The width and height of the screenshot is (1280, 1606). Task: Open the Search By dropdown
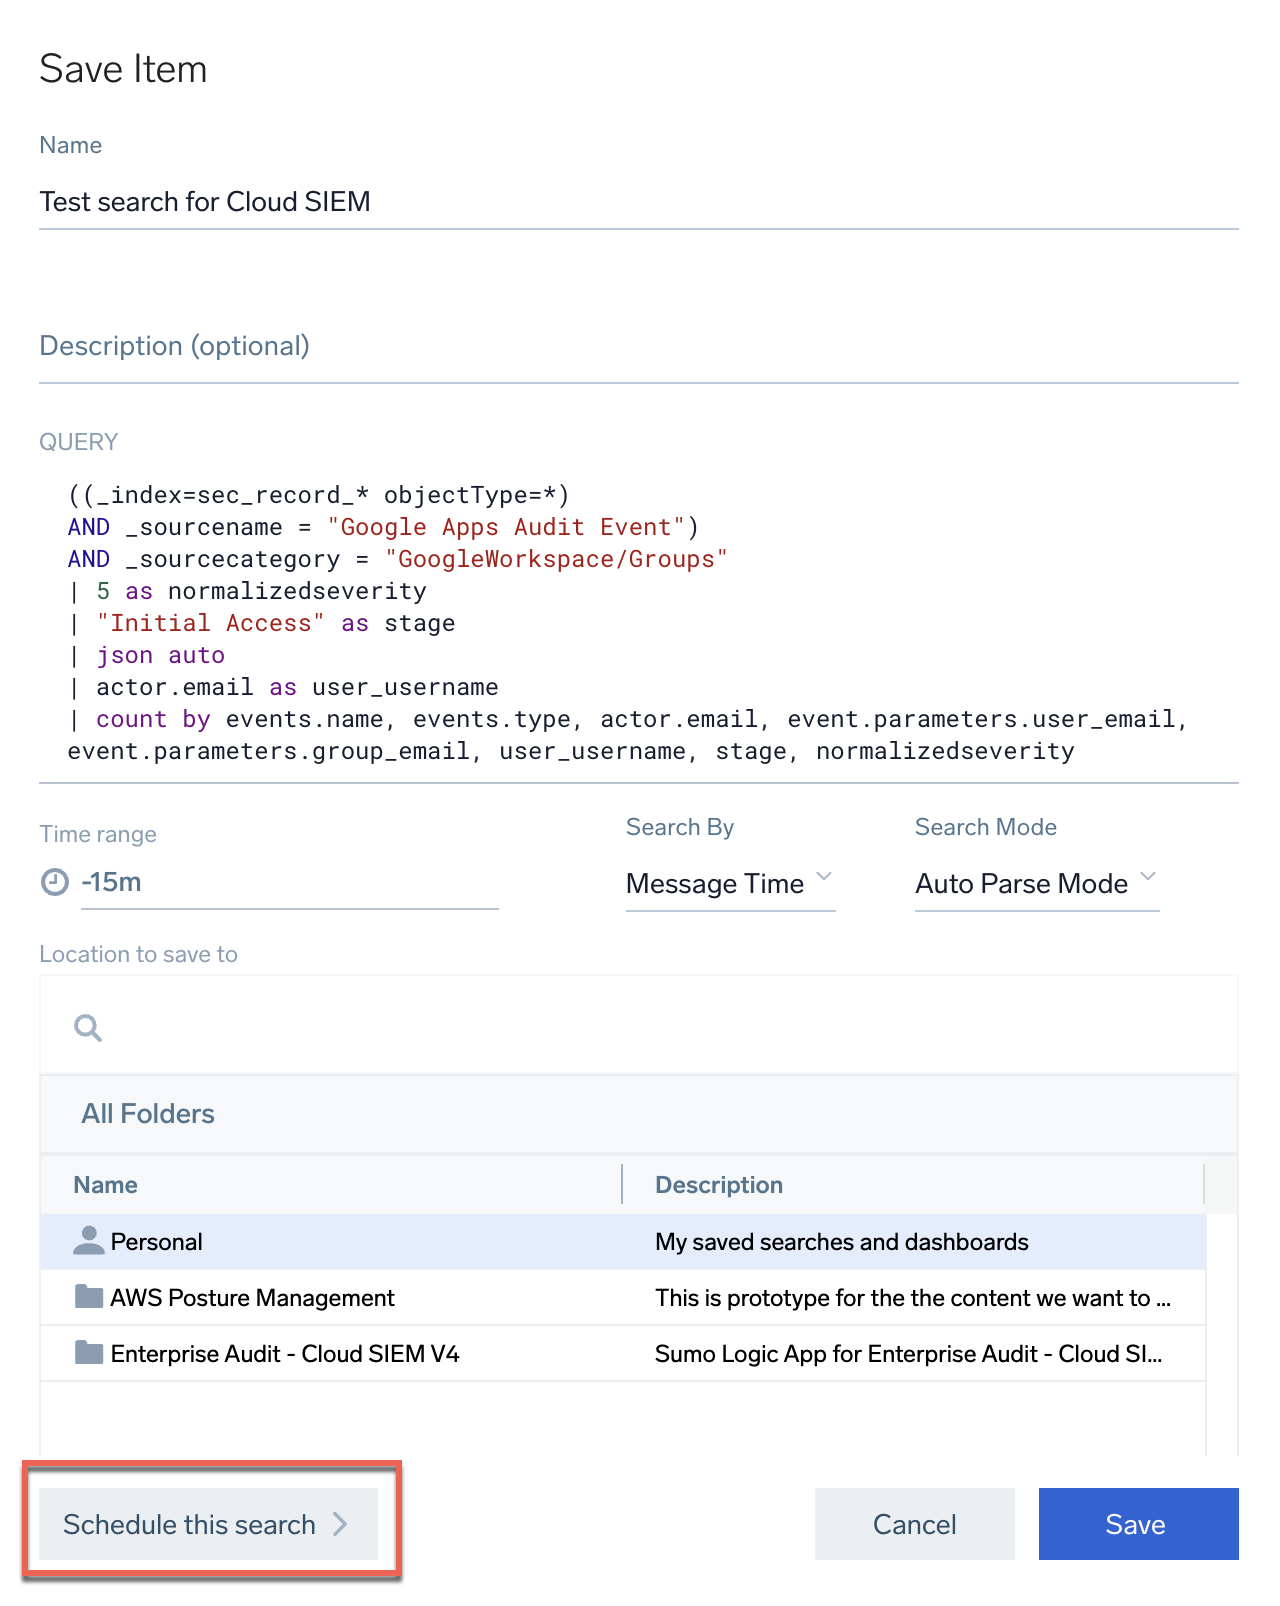[729, 884]
